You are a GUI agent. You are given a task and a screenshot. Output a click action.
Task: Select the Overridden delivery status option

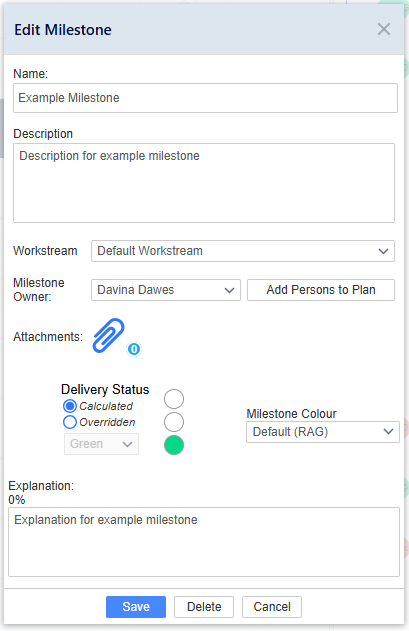tap(70, 422)
